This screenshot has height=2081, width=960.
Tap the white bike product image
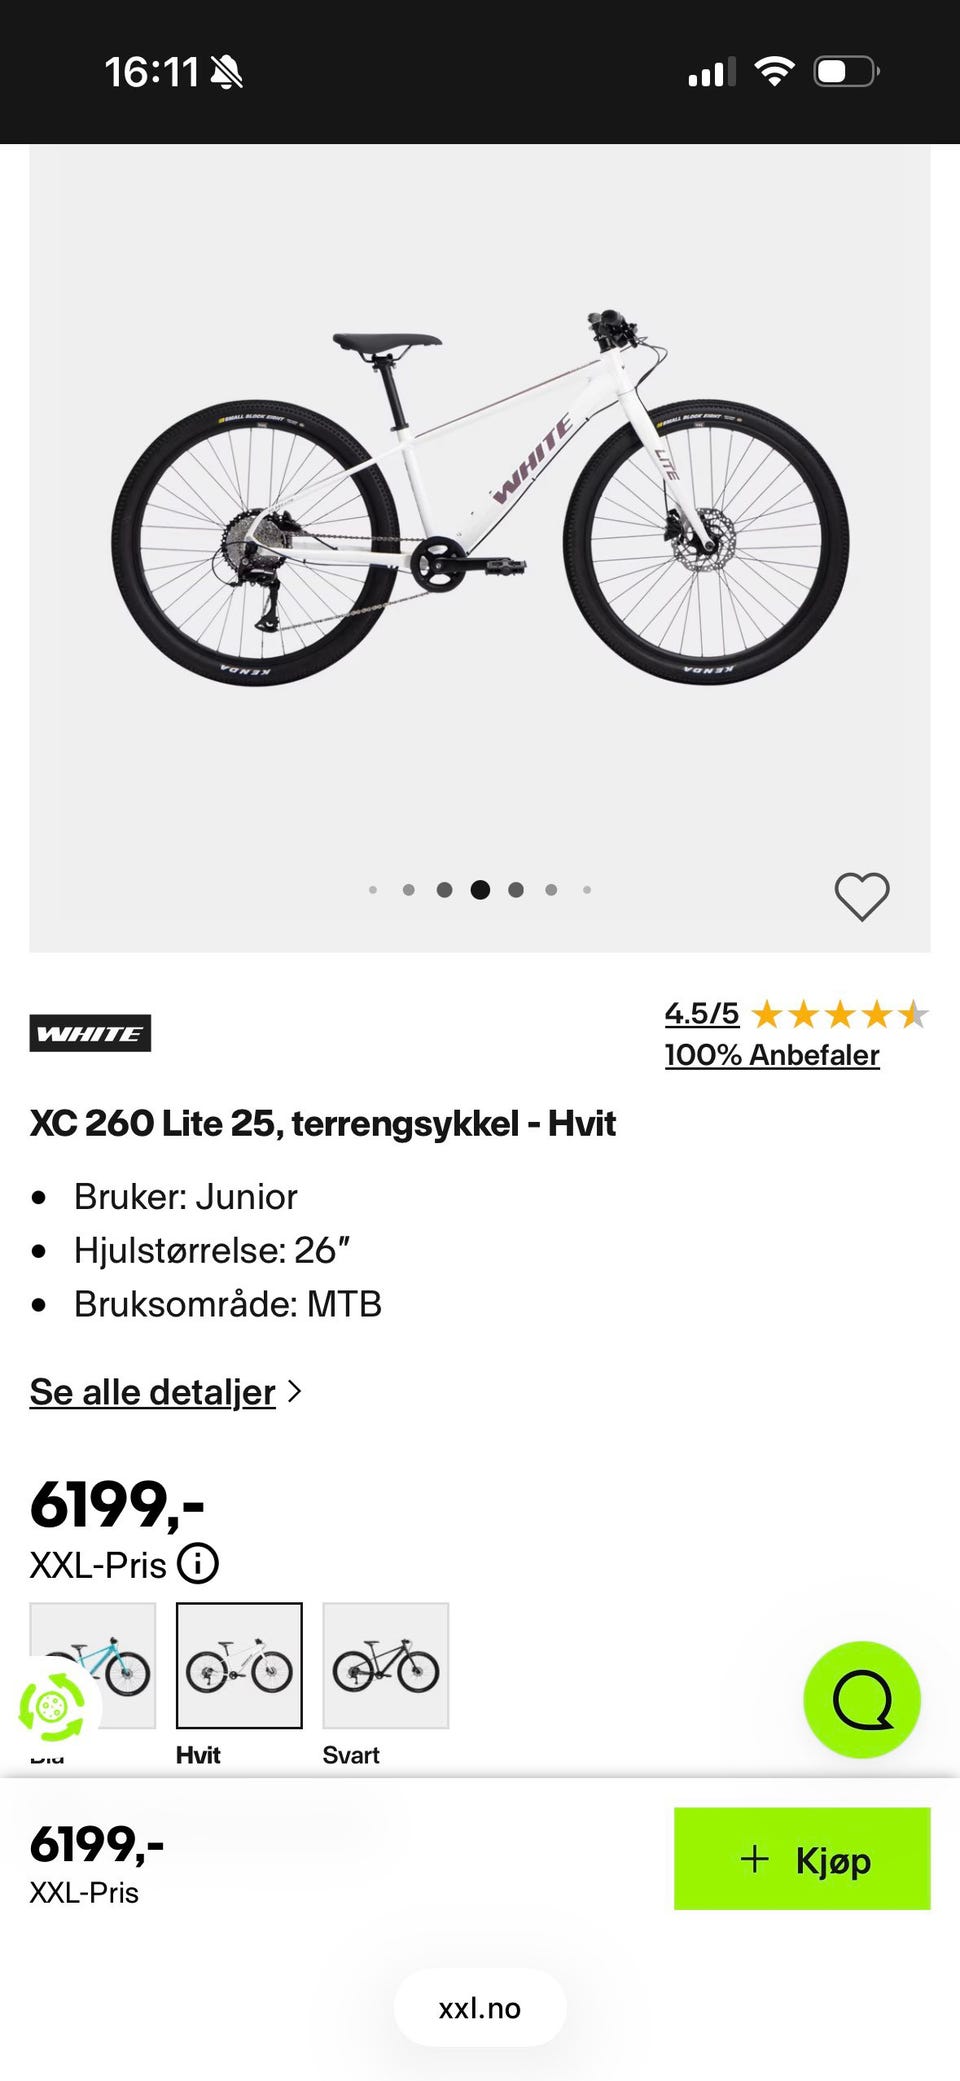pos(480,497)
